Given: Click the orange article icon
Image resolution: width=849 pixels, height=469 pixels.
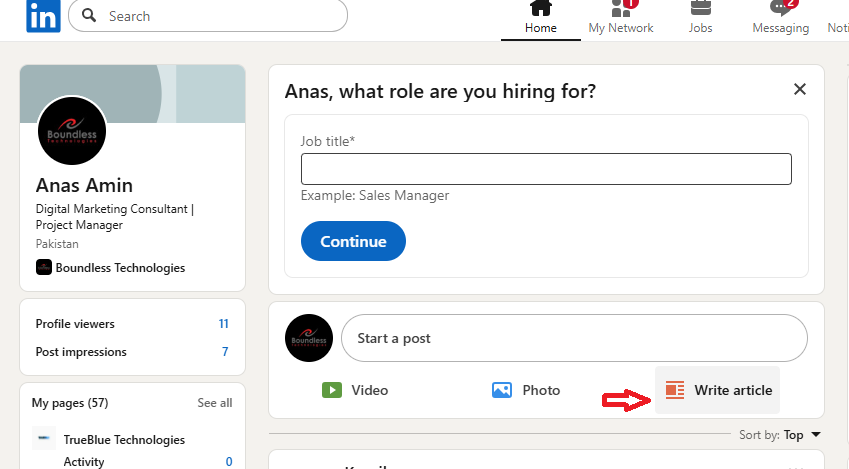Looking at the screenshot, I should coord(675,390).
